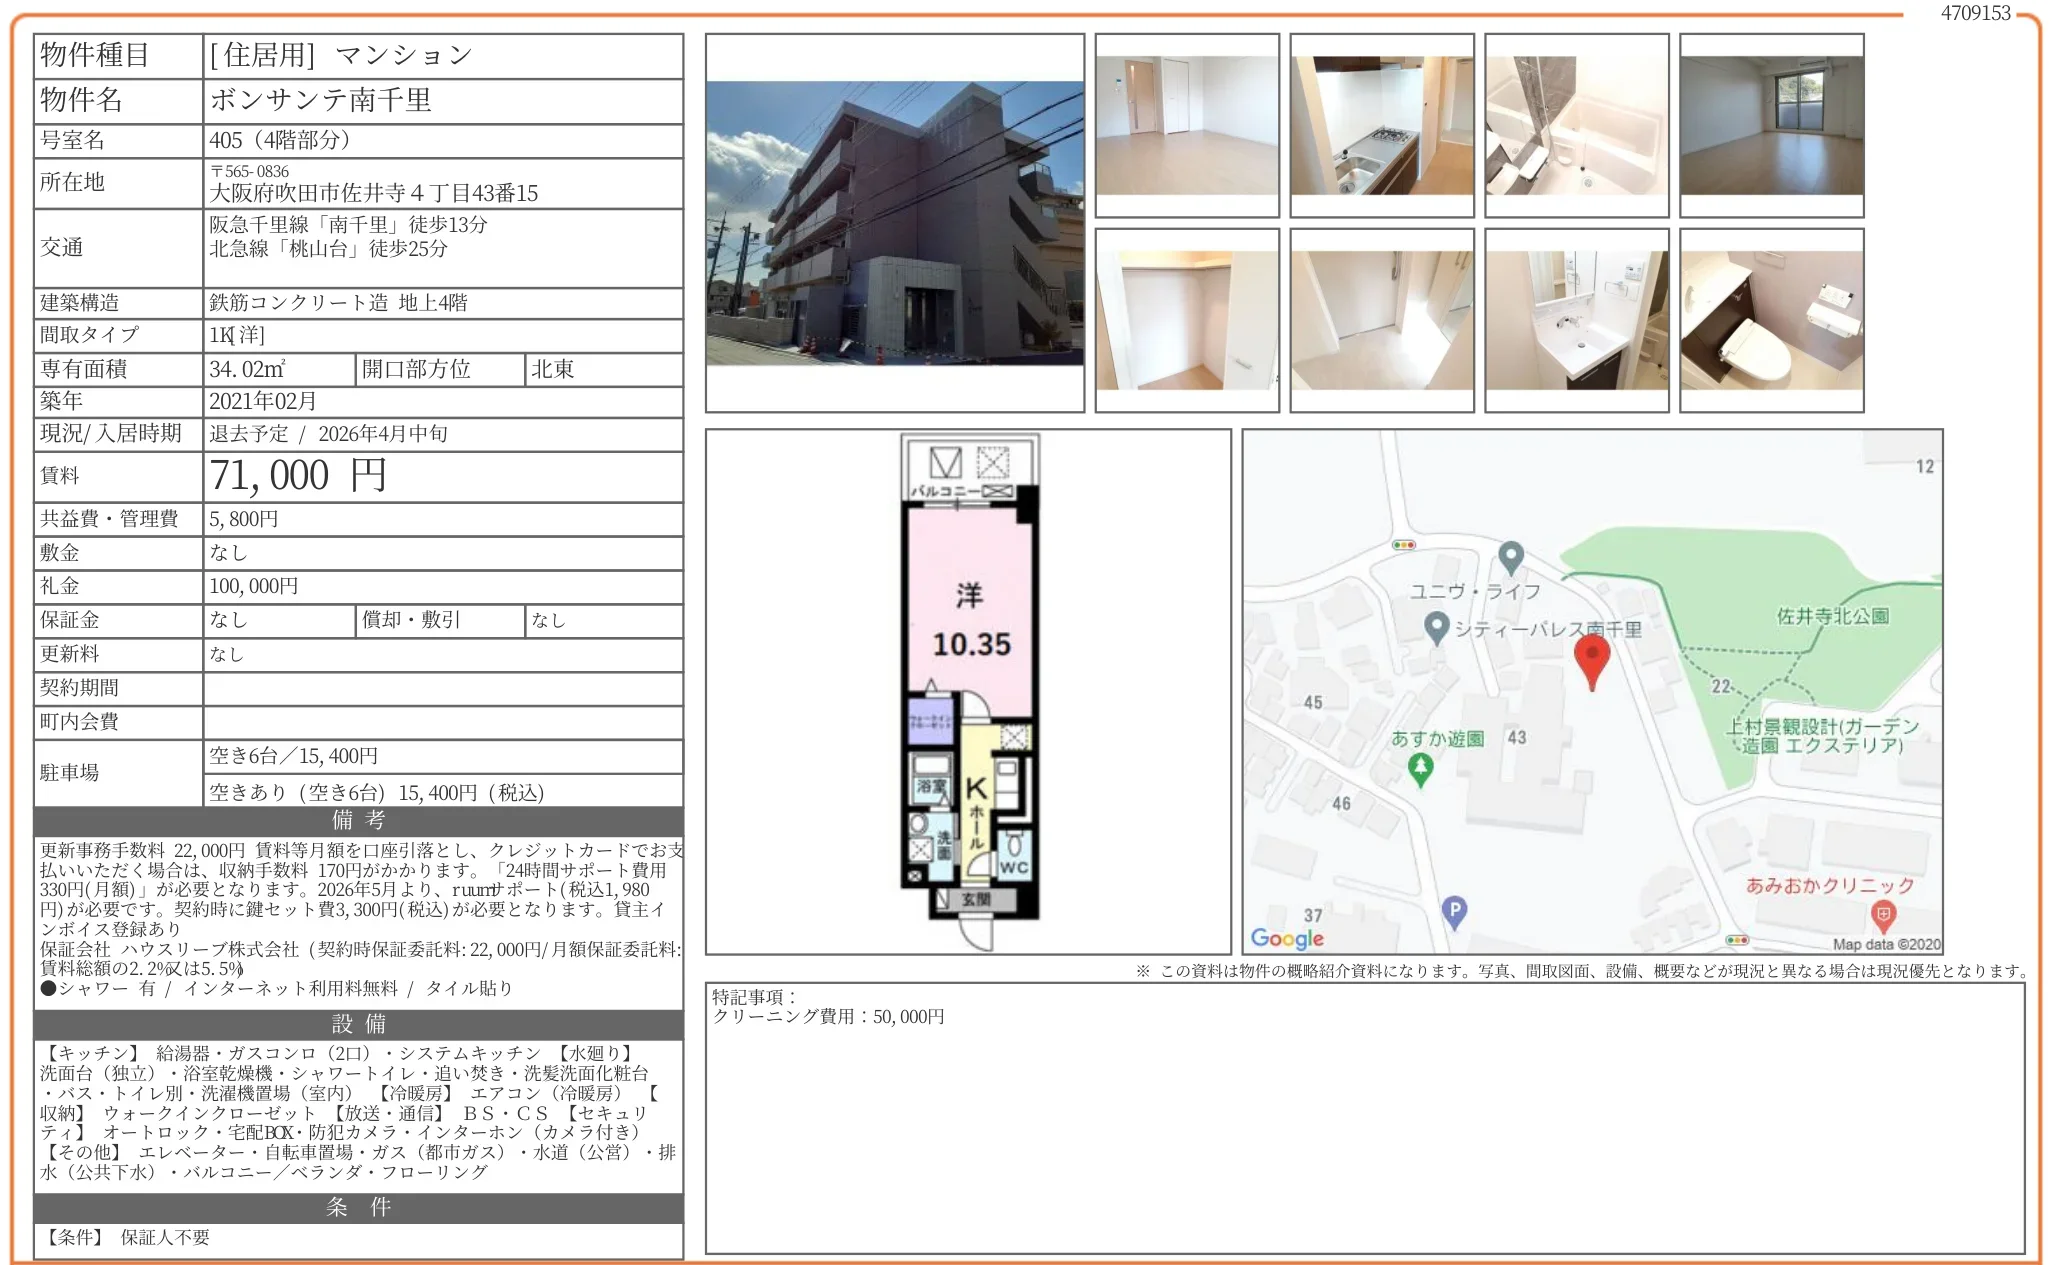Viewport: 2056px width, 1265px height.
Task: Click the property name ボンサンテ南千里
Action: click(x=321, y=100)
